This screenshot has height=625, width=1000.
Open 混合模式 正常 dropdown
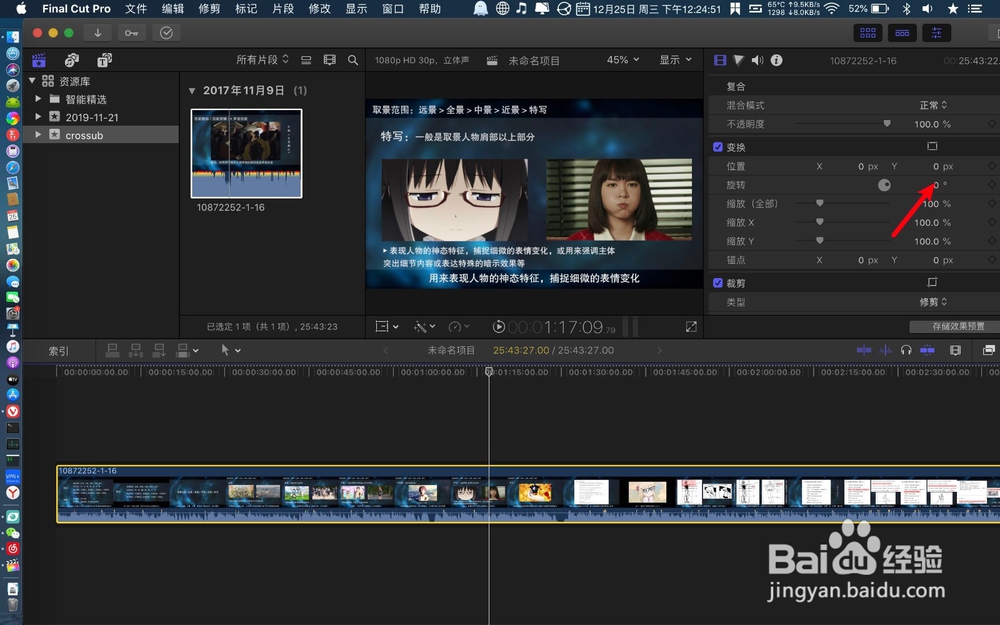pos(933,105)
